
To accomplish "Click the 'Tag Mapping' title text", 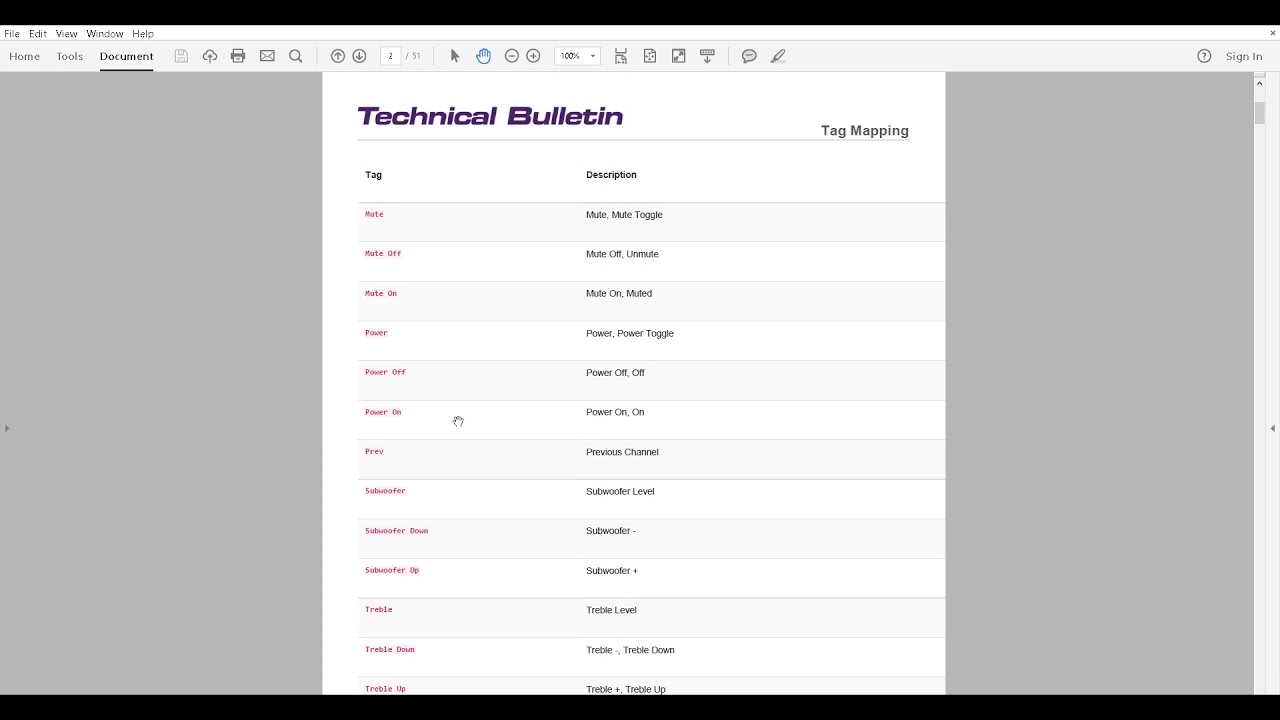I will [865, 131].
